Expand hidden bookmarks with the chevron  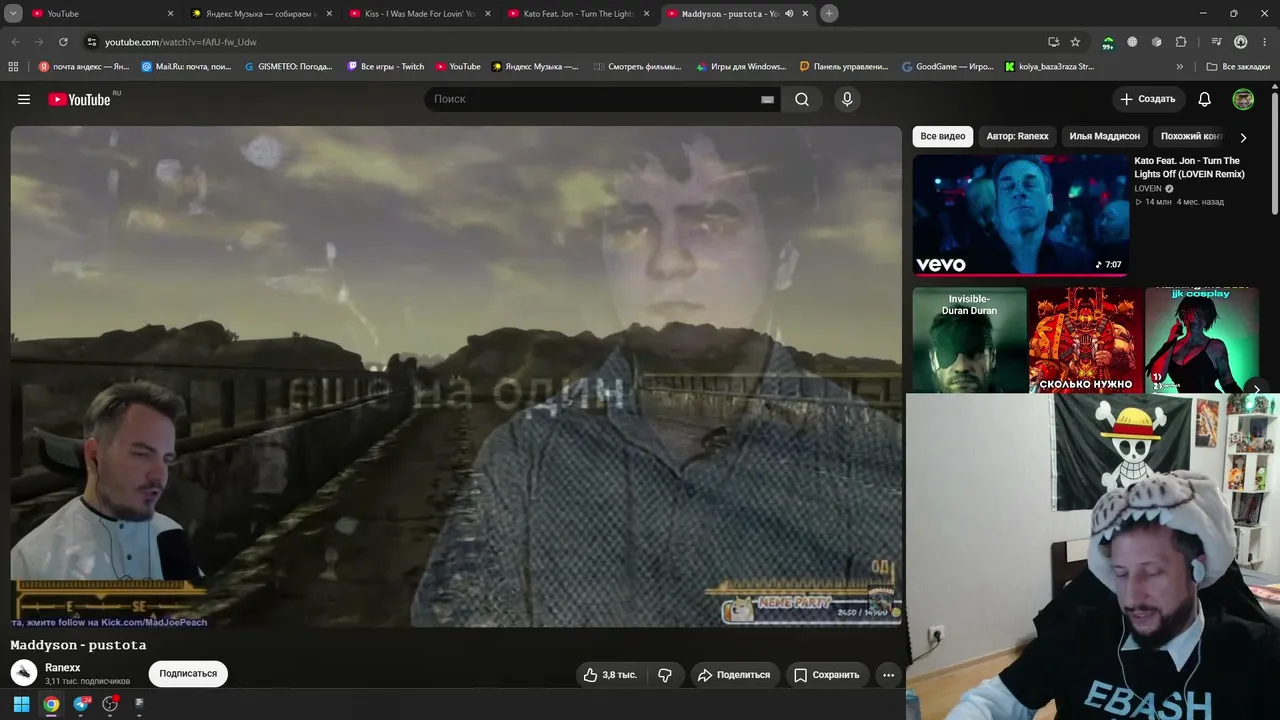point(1180,67)
